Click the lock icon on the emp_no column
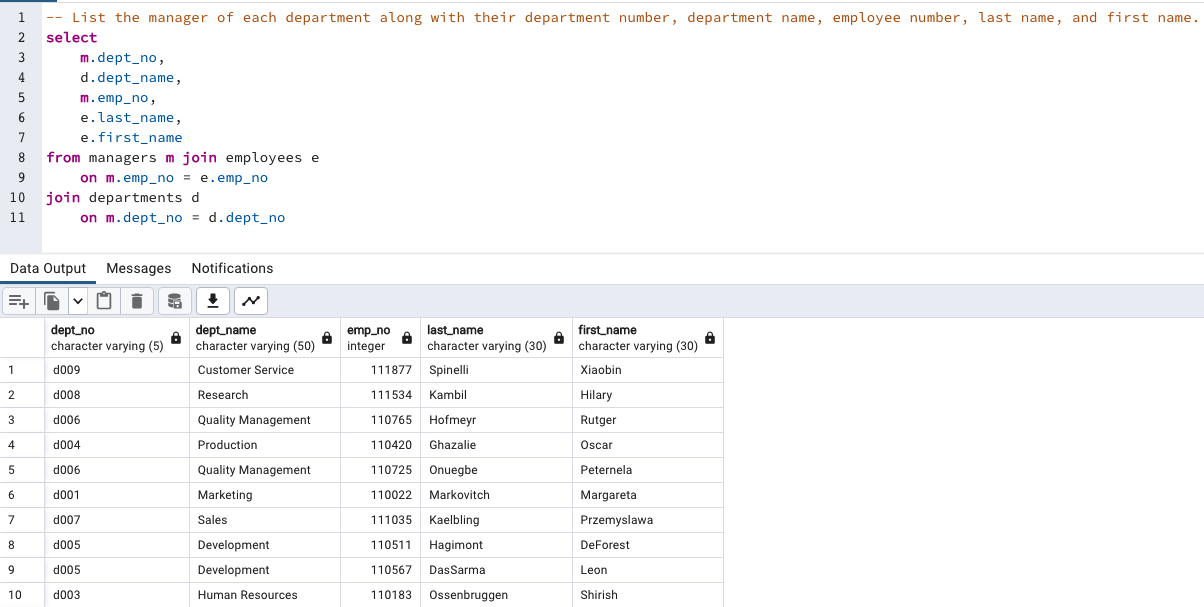1204x607 pixels. [x=405, y=337]
